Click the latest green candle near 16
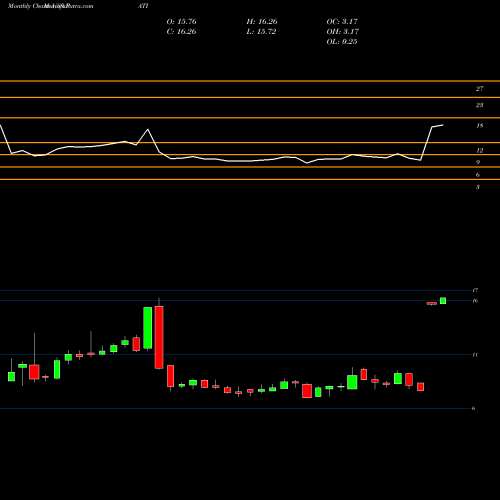Screen dimensions: 500x500 click(x=443, y=301)
